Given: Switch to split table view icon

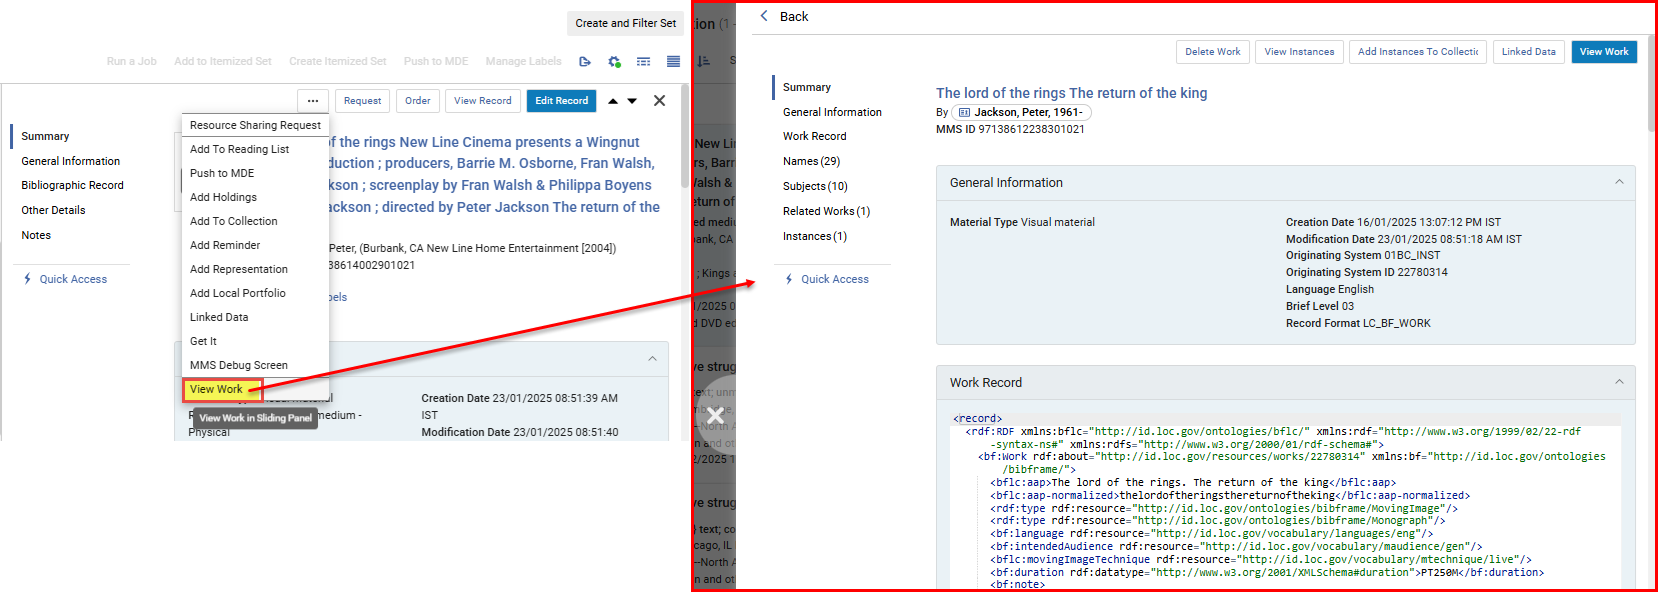Looking at the screenshot, I should pos(644,62).
